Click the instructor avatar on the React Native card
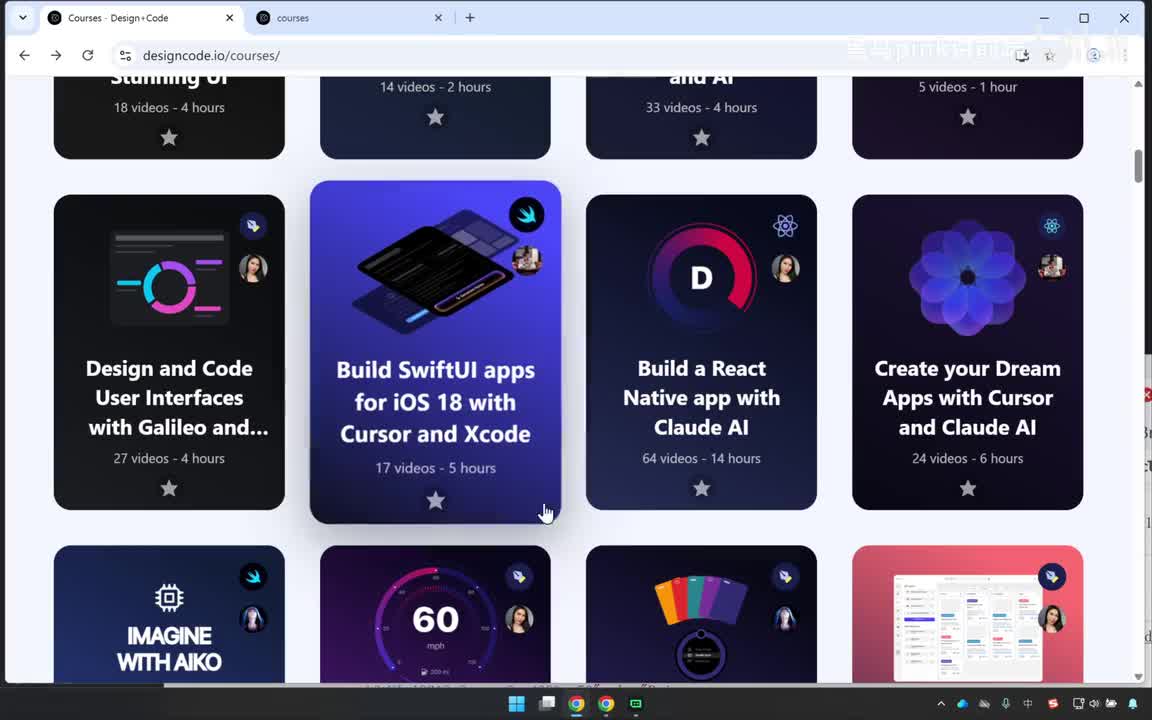 pyautogui.click(x=785, y=268)
